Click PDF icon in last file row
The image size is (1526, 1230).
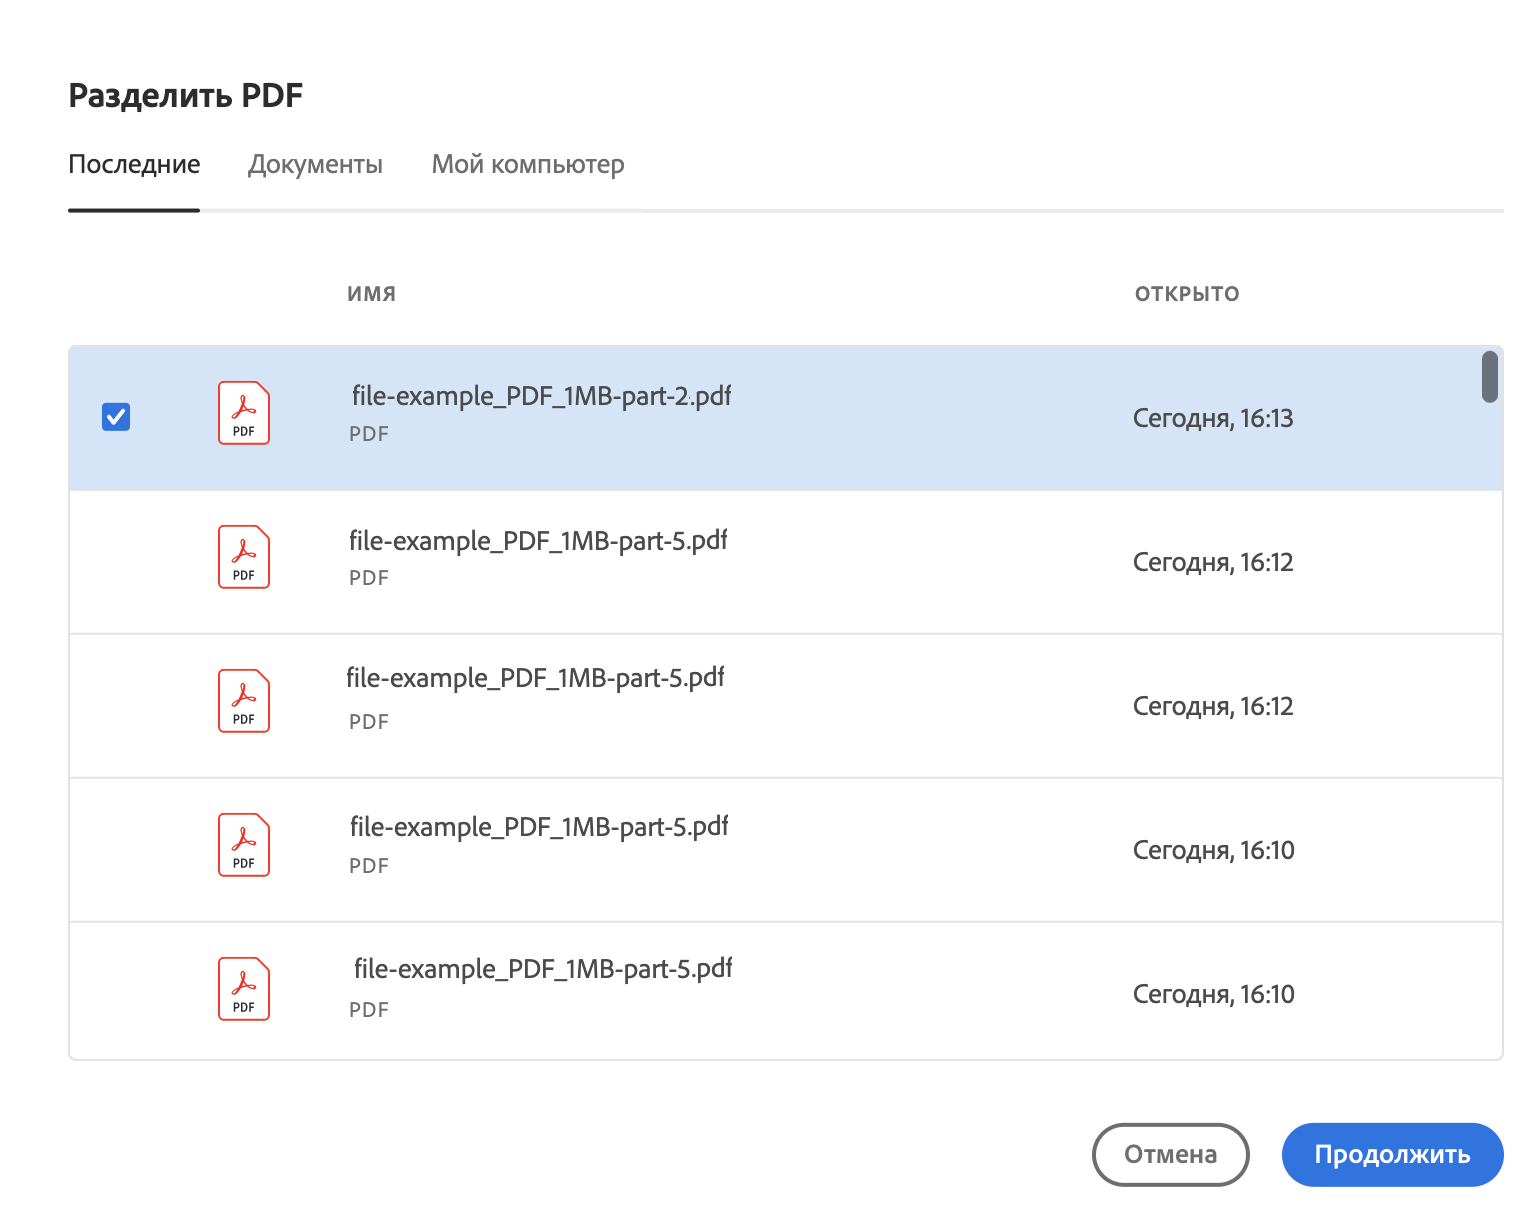tap(244, 989)
